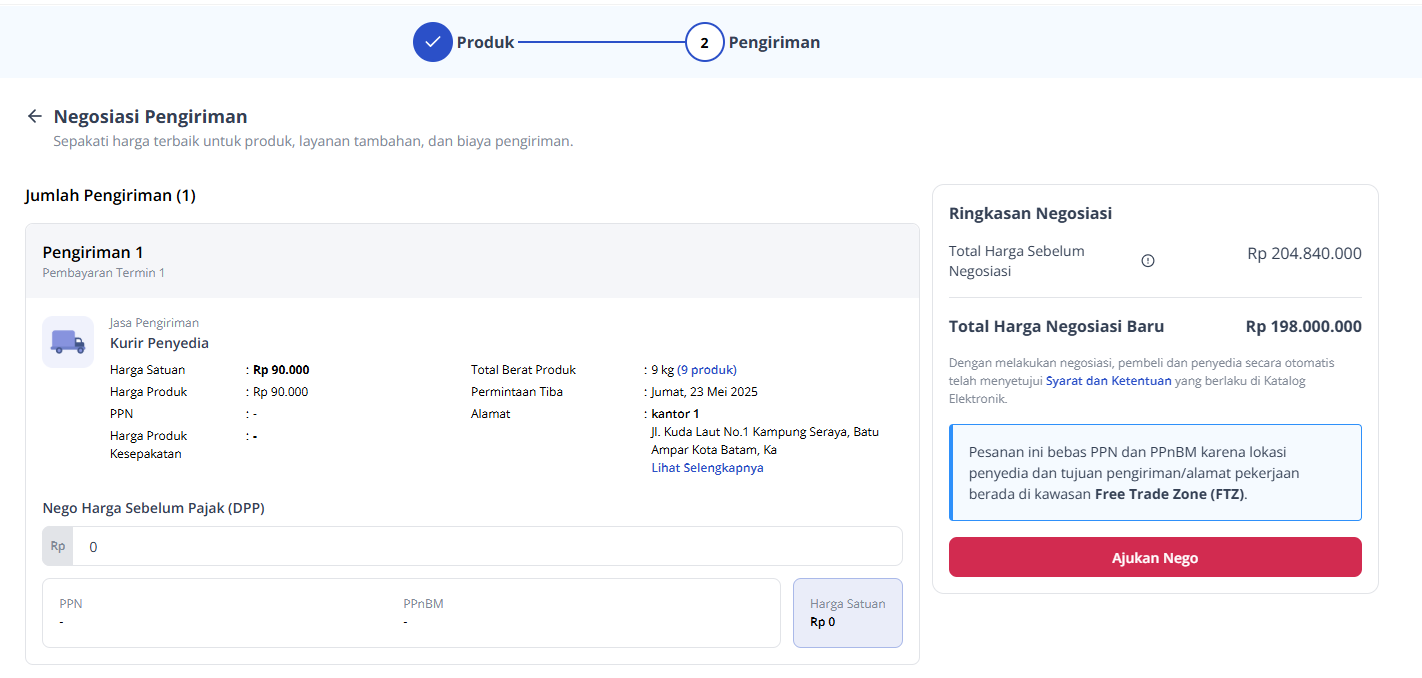Select the Pengiriman step label
Viewport: 1422px width, 678px height.
click(x=774, y=42)
